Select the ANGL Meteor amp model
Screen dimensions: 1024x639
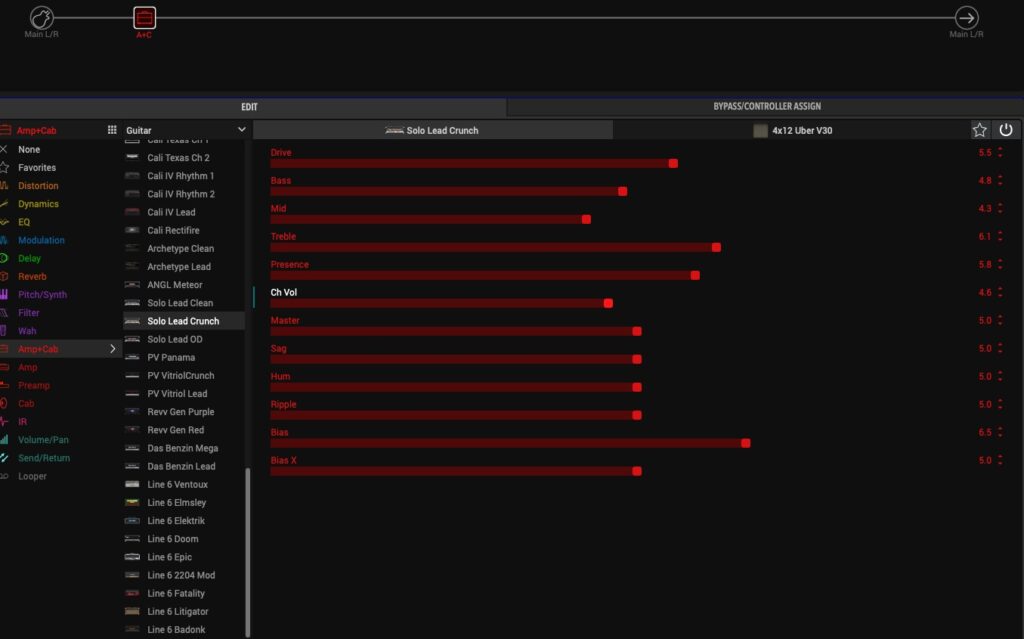(174, 285)
